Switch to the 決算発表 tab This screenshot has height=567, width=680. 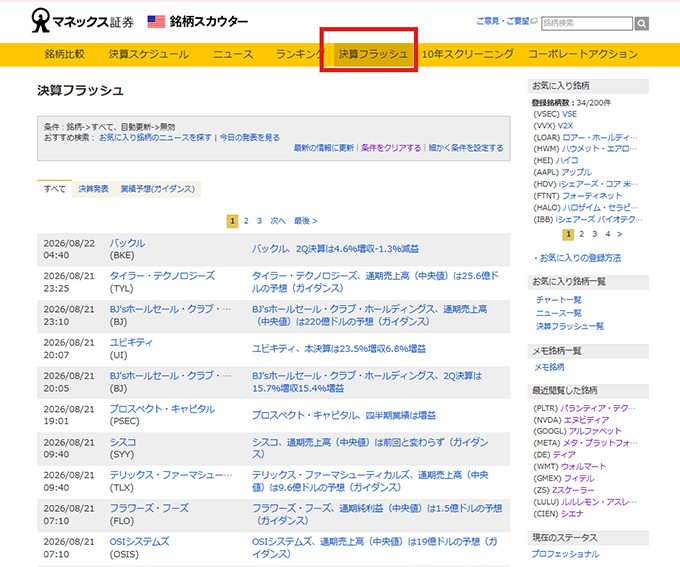93,189
